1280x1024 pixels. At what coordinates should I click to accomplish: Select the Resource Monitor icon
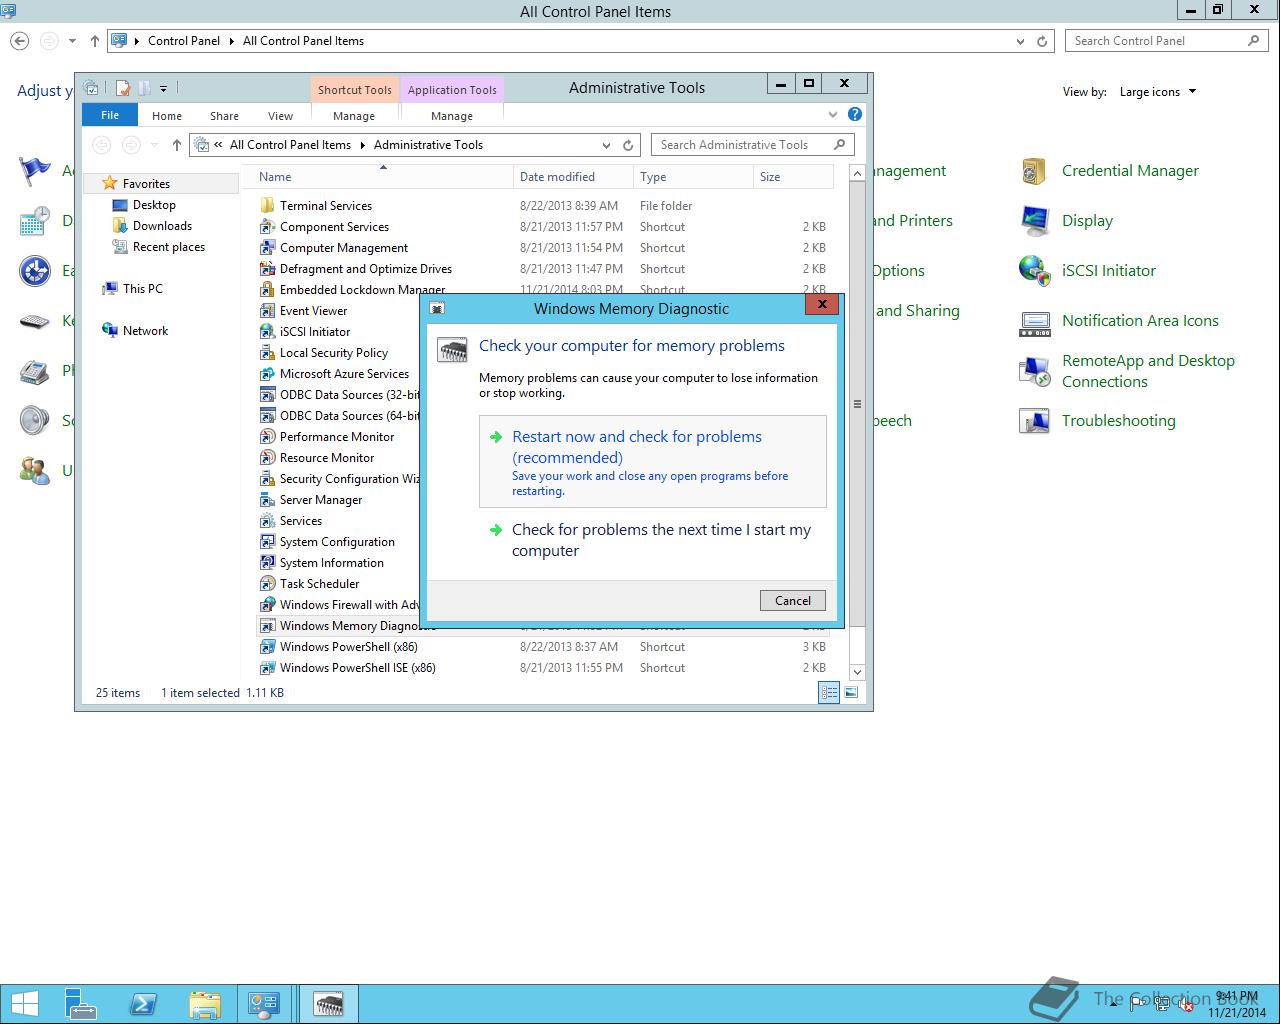click(267, 458)
